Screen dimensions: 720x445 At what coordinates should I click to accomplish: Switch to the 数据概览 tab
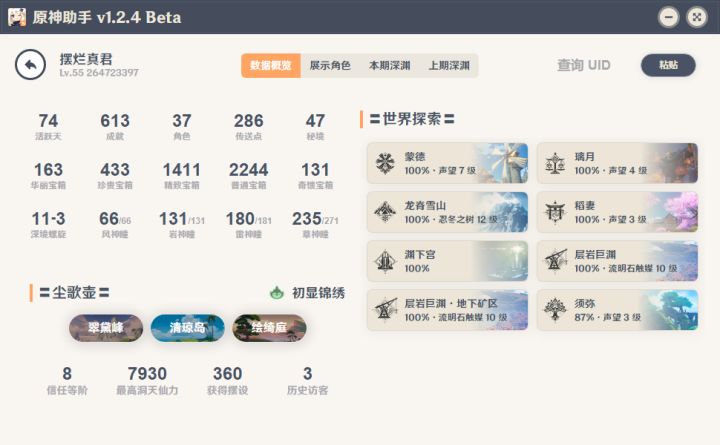(270, 66)
